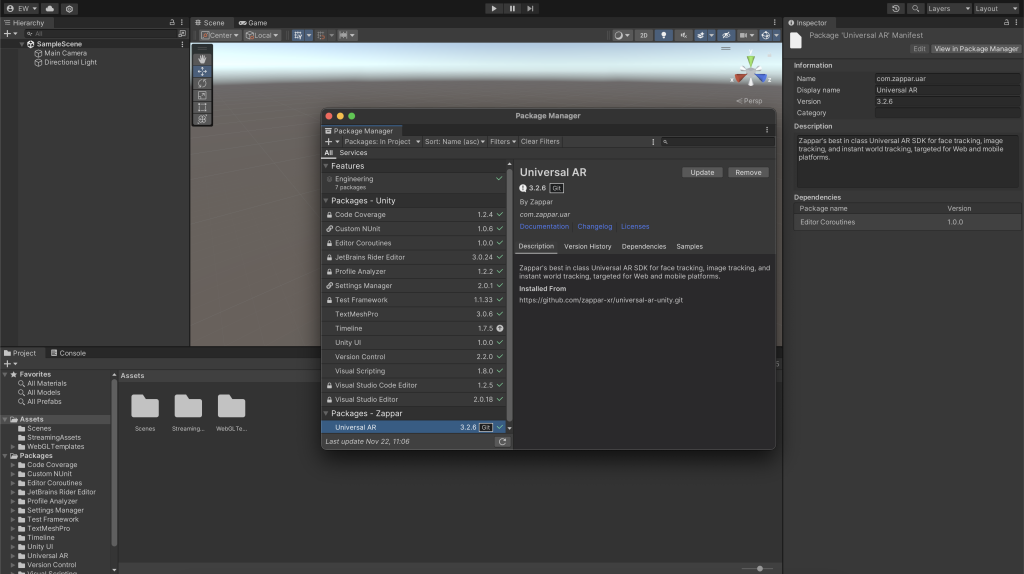Image resolution: width=1024 pixels, height=574 pixels.
Task: Select TextMeshPro package in list
Action: coord(414,314)
